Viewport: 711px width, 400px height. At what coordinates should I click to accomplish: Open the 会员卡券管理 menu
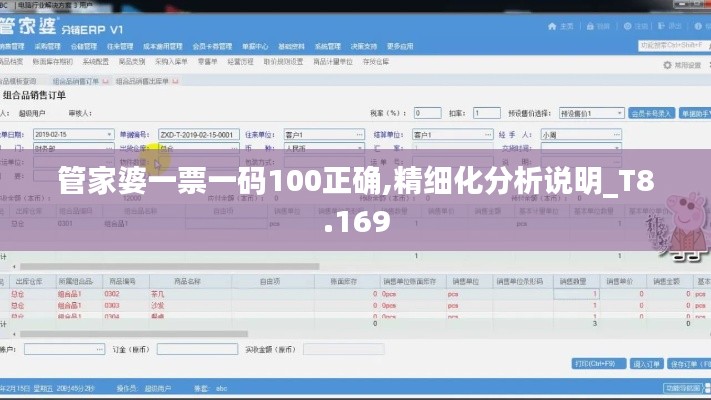coord(212,46)
